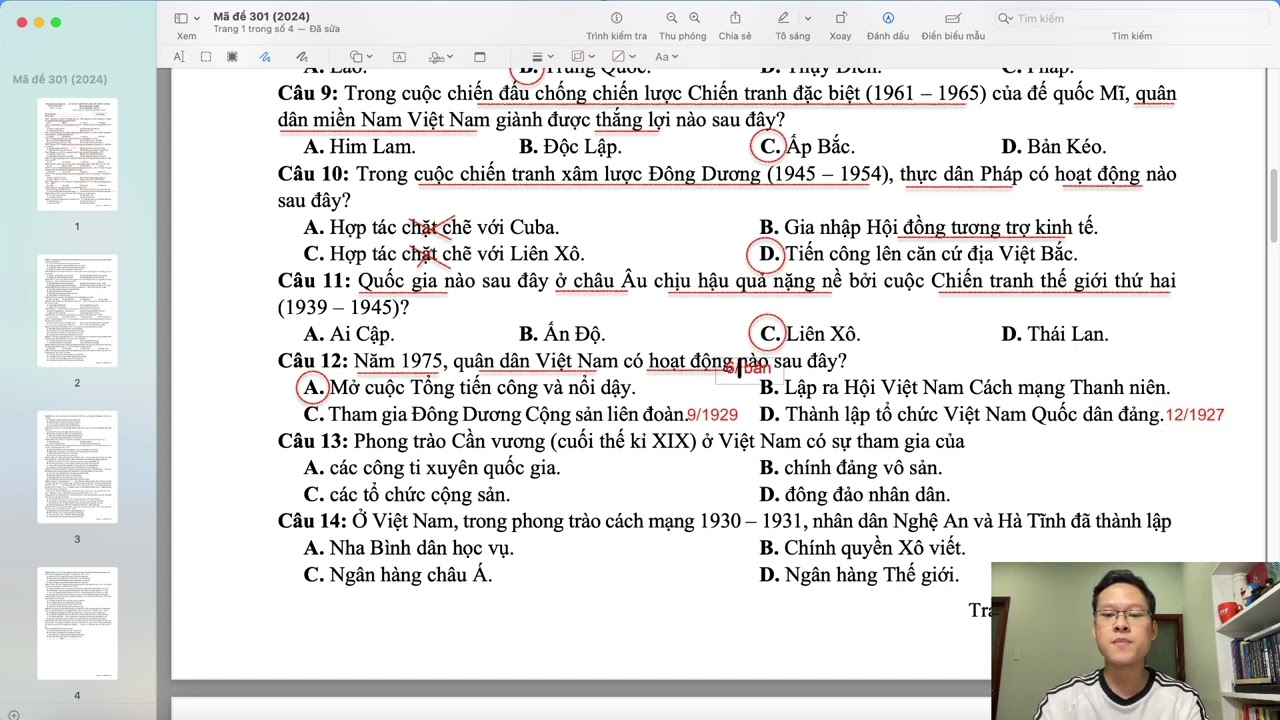Image resolution: width=1280 pixels, height=720 pixels.
Task: Open the Trình kiểm tra inspector
Action: [616, 18]
